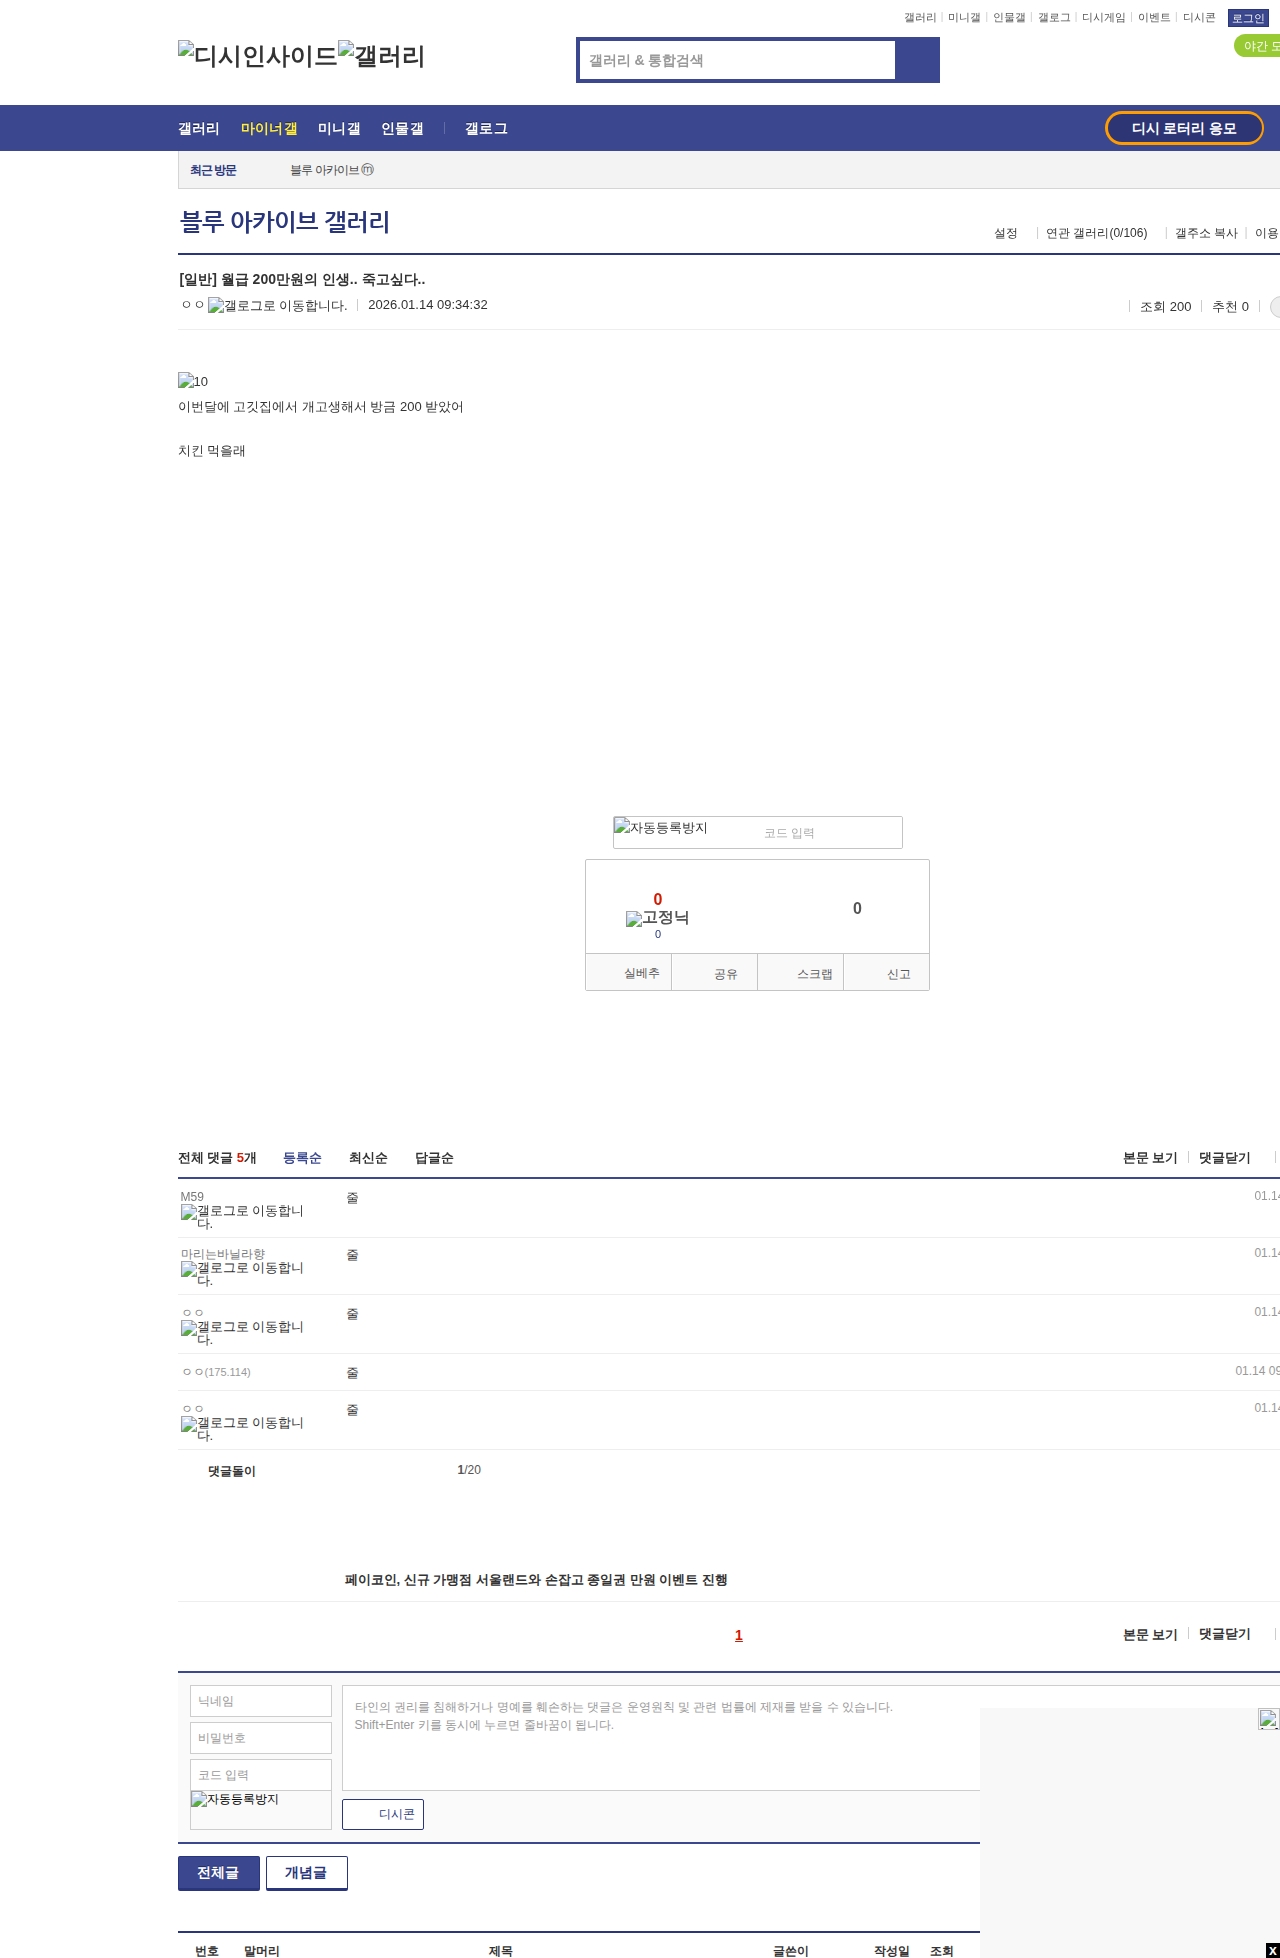This screenshot has width=1280, height=1958.
Task: Click 본문 보기 in the comment sort header
Action: 1150,1158
